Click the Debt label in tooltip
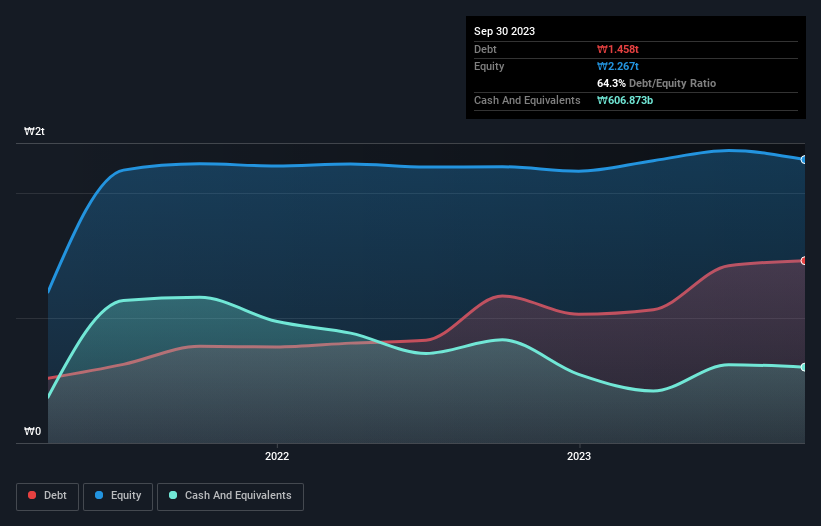This screenshot has width=821, height=526. [485, 49]
